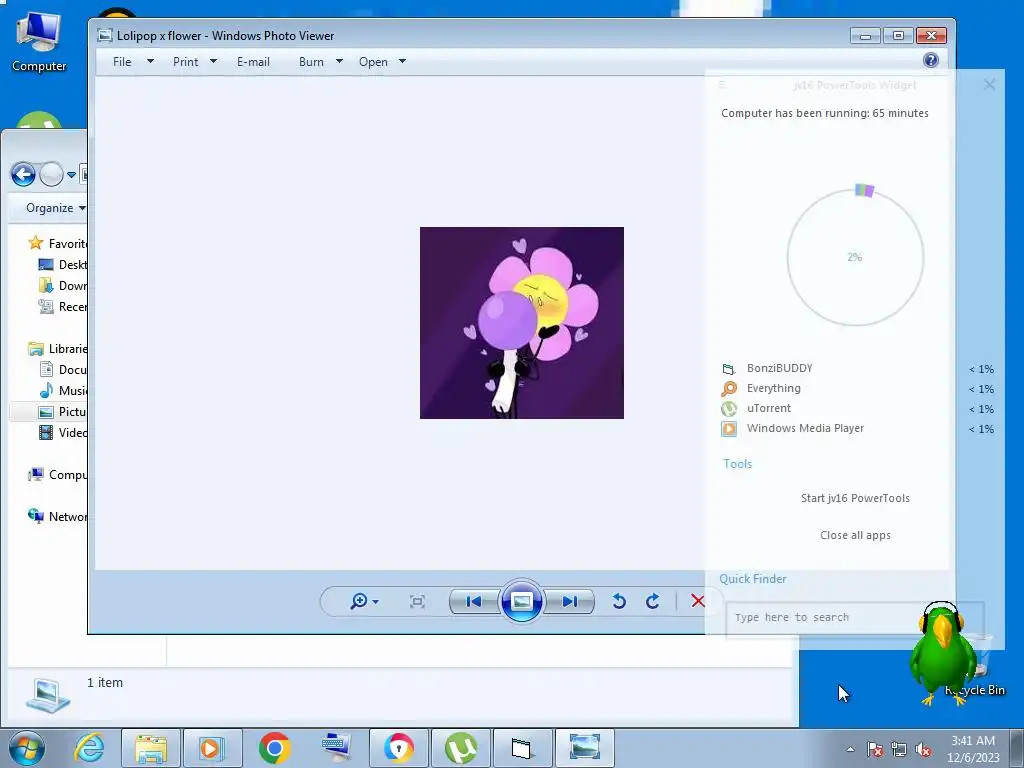Open the jv16 widget hamburger menu
This screenshot has width=1024, height=768.
(x=722, y=85)
